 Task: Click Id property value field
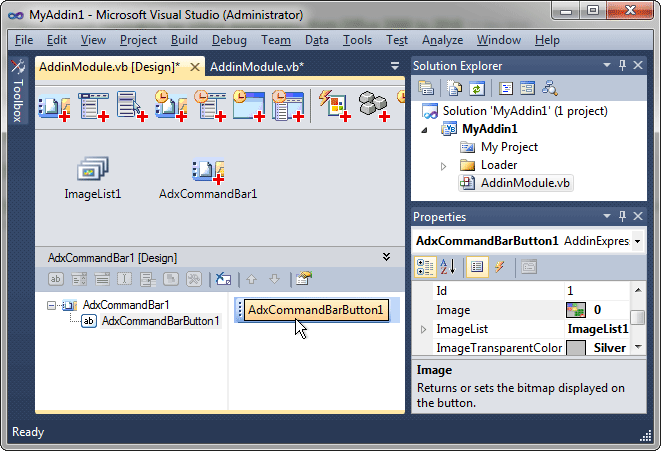[x=597, y=291]
